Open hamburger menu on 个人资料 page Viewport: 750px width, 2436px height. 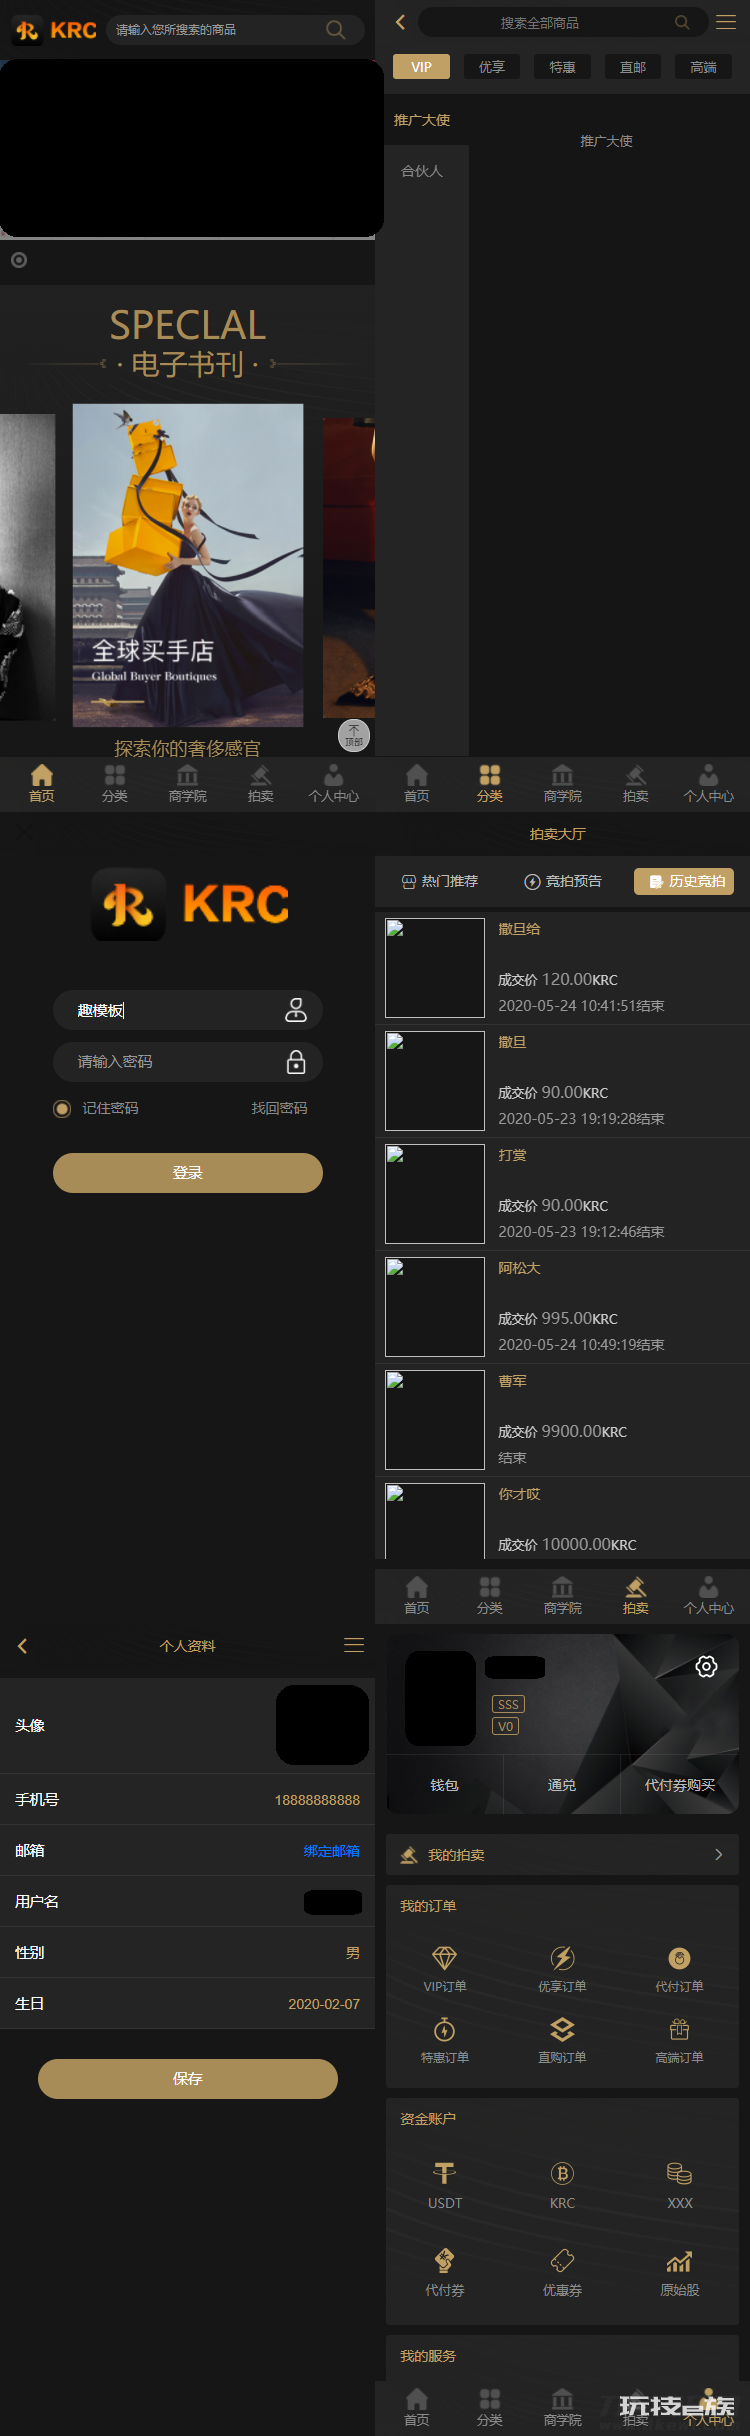coord(354,1645)
